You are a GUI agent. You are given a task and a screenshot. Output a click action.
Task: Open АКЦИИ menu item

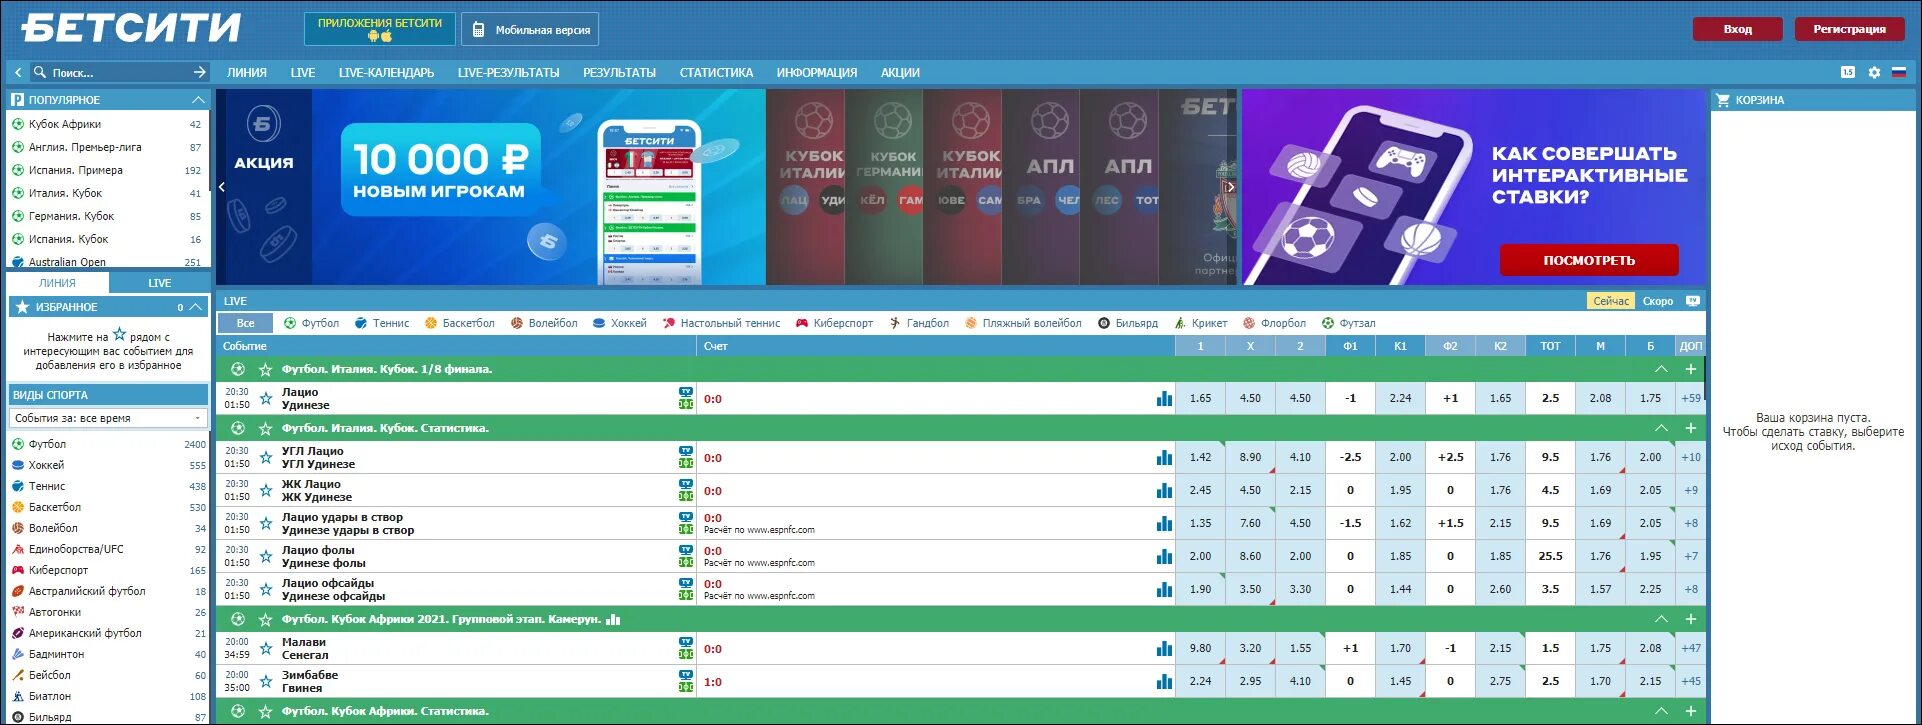(900, 72)
